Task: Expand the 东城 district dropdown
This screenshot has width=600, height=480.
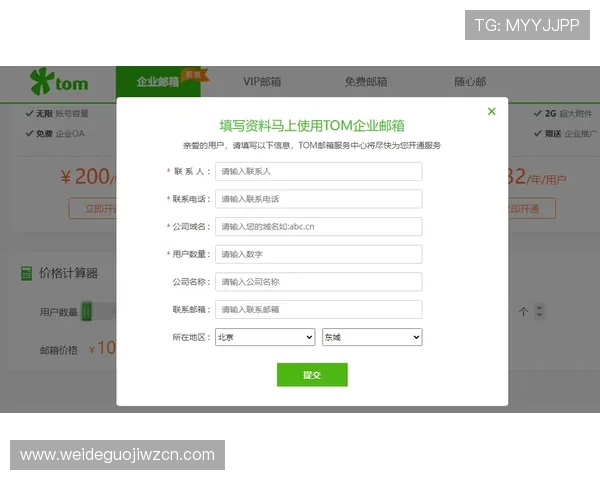Action: 372,337
